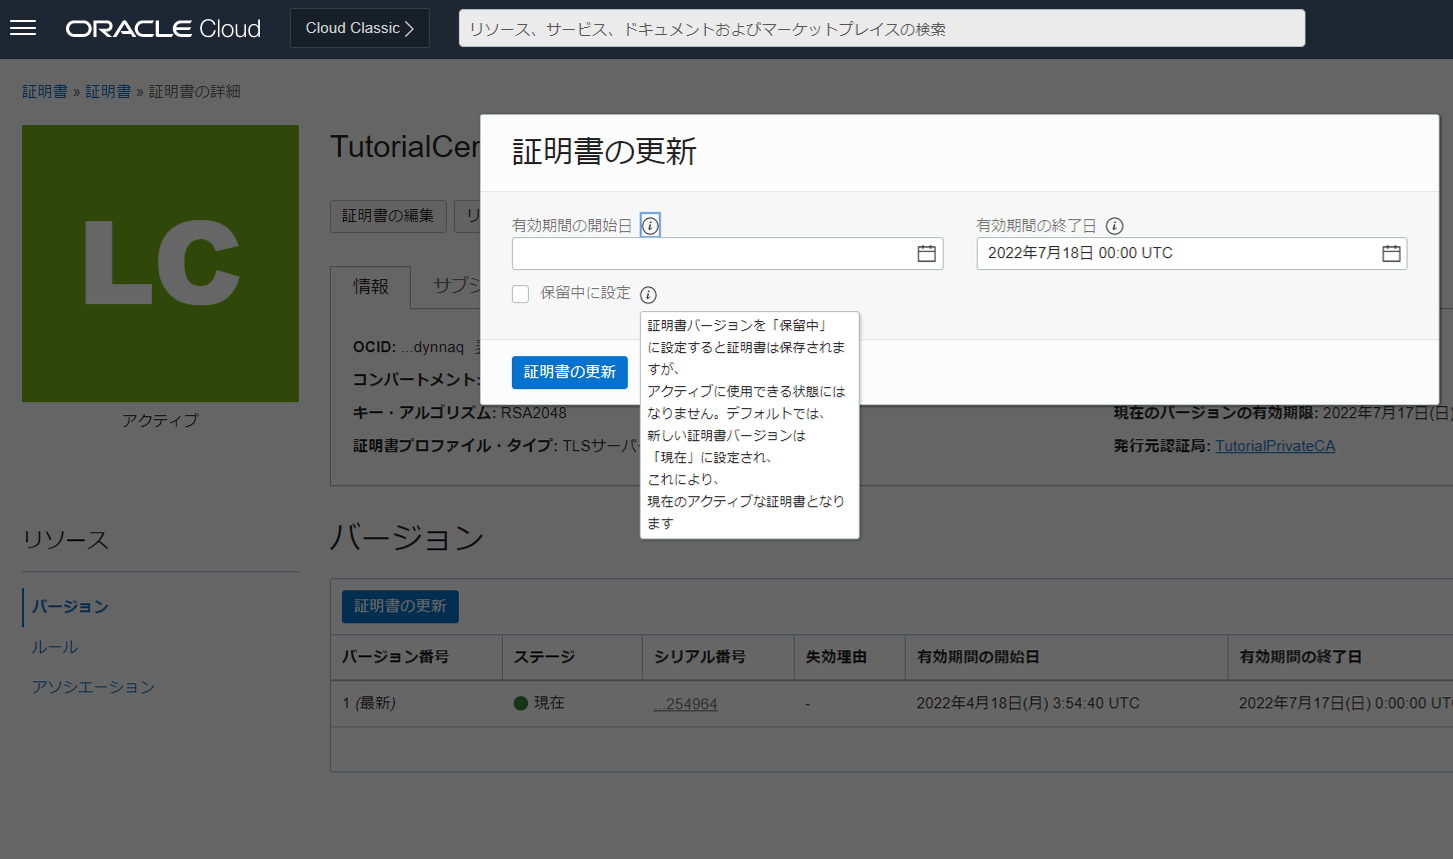1453x859 pixels.
Task: Click 証明書の編集 button
Action: (388, 216)
